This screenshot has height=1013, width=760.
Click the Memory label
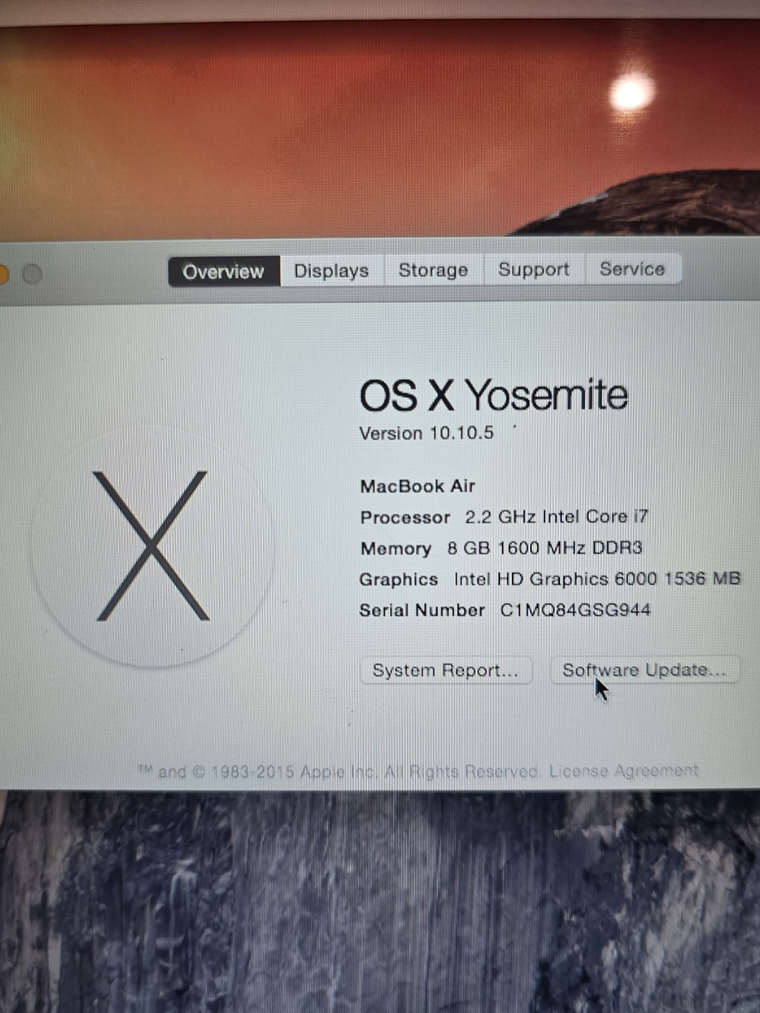click(396, 548)
